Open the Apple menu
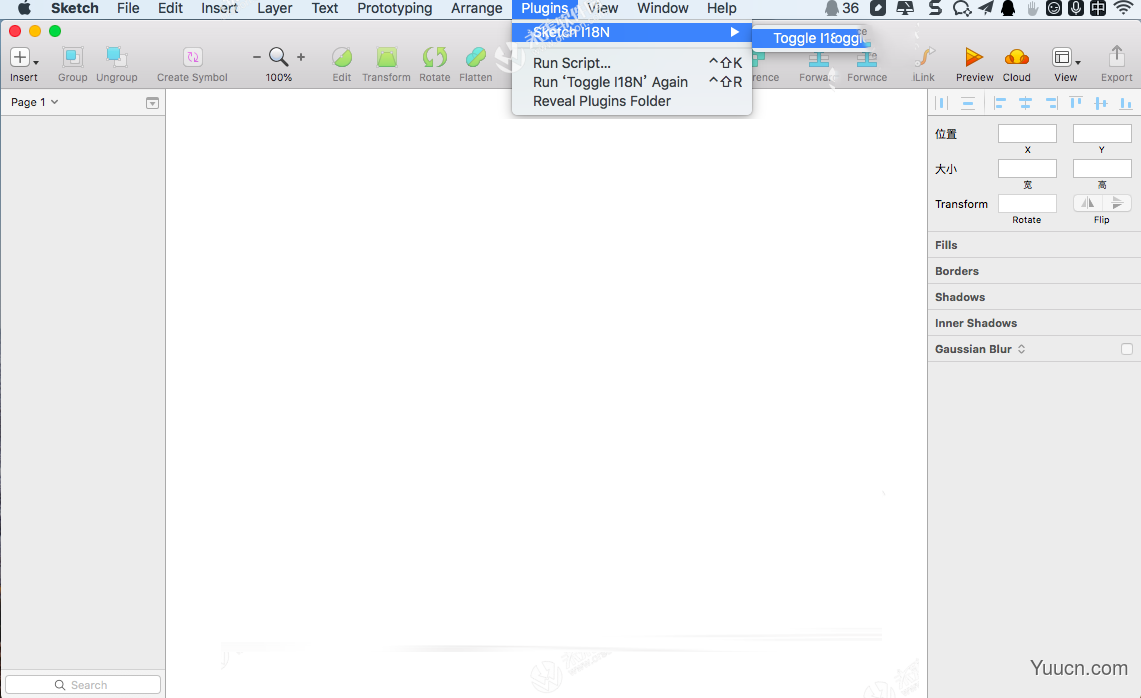 [24, 9]
